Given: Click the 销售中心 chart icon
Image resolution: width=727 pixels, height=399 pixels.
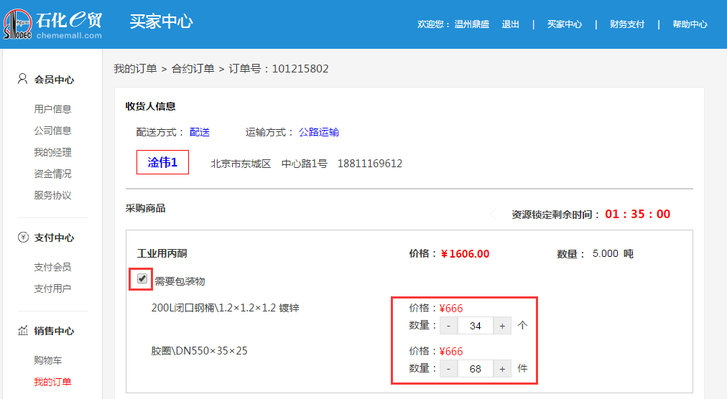Looking at the screenshot, I should [23, 330].
